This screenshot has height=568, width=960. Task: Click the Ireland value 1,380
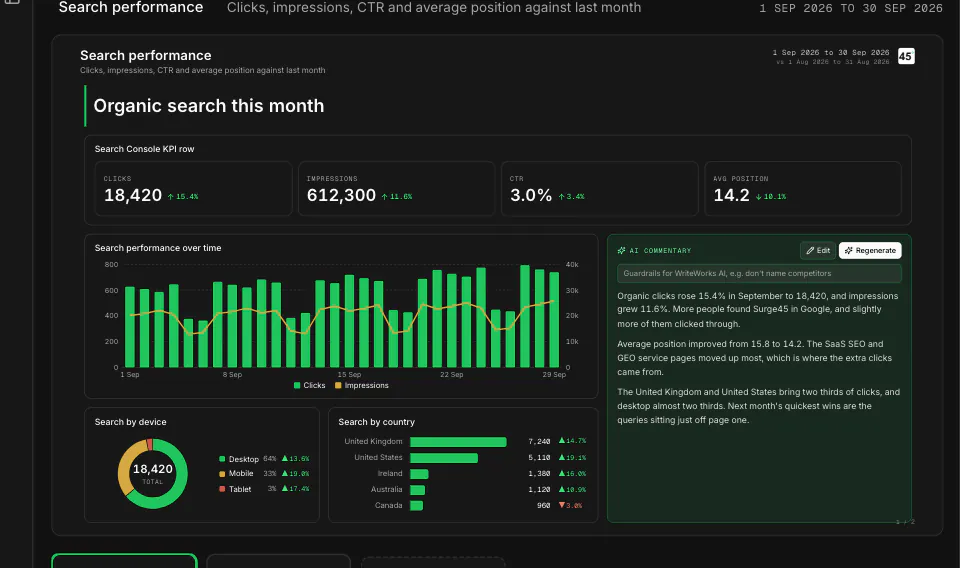pos(539,474)
